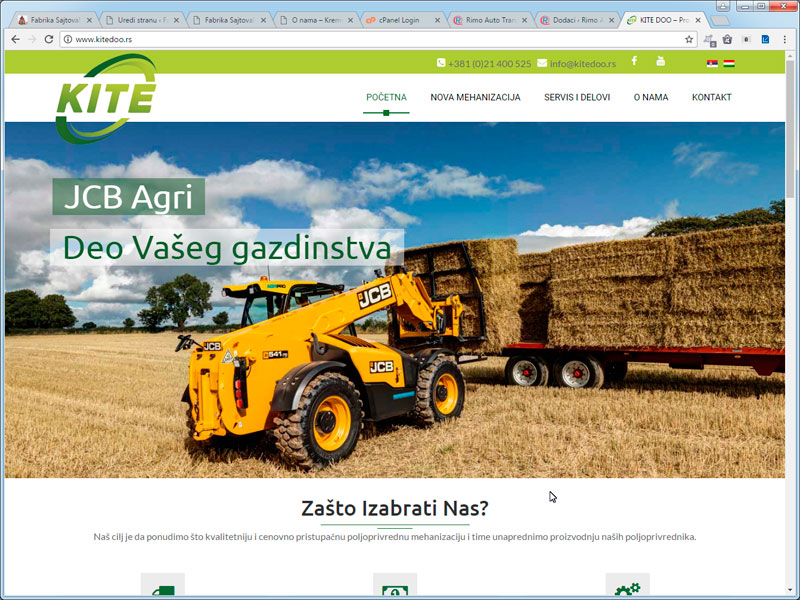The width and height of the screenshot is (800, 600).
Task: View site information for kitedoo.rs
Action: click(68, 39)
